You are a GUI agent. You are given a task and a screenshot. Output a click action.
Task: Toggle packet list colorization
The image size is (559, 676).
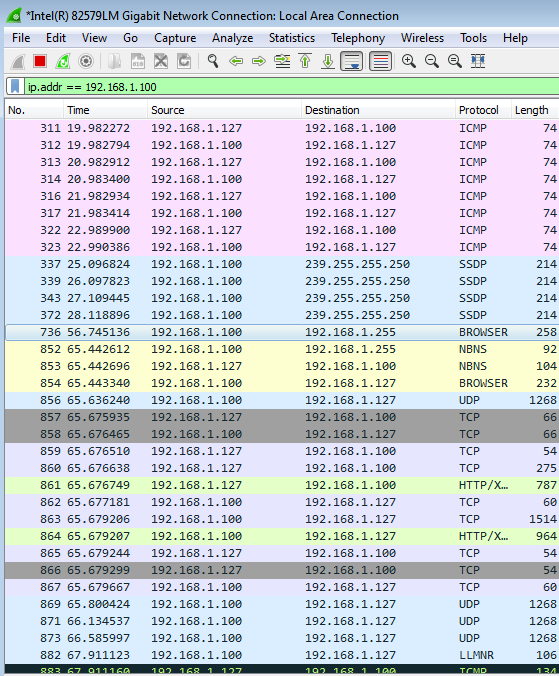tap(381, 61)
